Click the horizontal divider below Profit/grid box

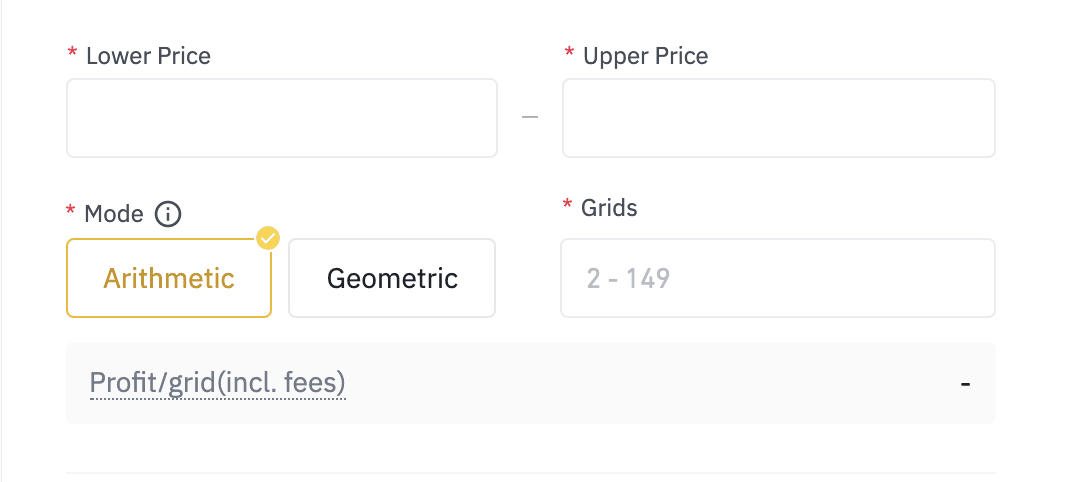point(530,472)
